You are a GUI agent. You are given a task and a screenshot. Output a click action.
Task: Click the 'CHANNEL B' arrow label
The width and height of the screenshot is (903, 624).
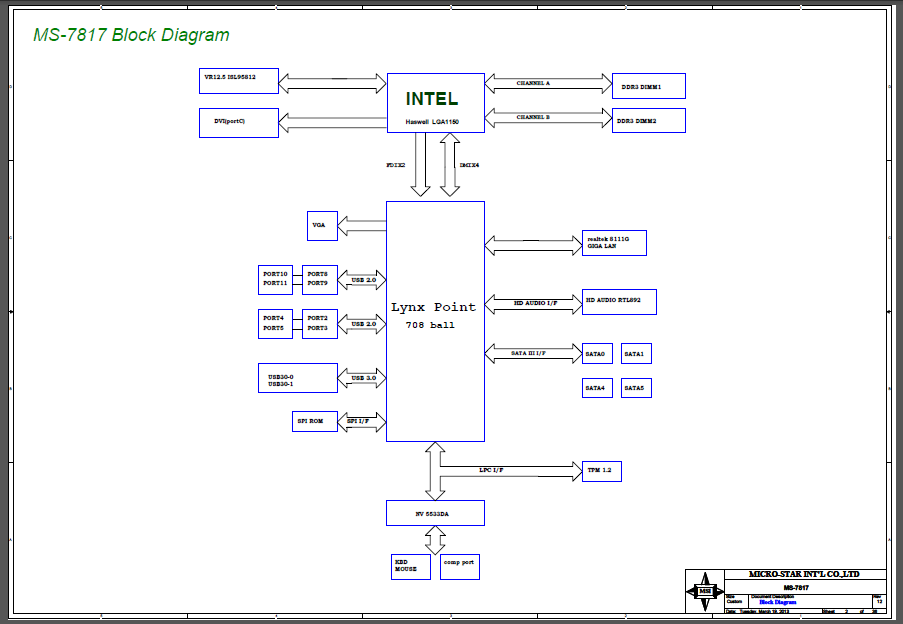pos(533,117)
